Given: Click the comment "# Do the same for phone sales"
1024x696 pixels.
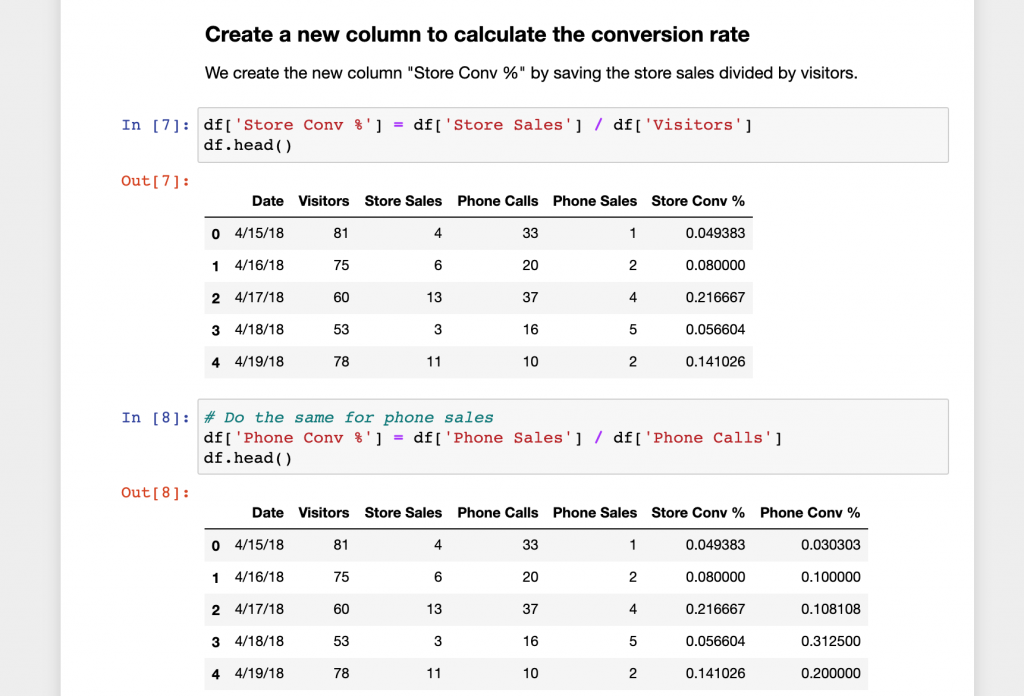Looking at the screenshot, I should [349, 417].
